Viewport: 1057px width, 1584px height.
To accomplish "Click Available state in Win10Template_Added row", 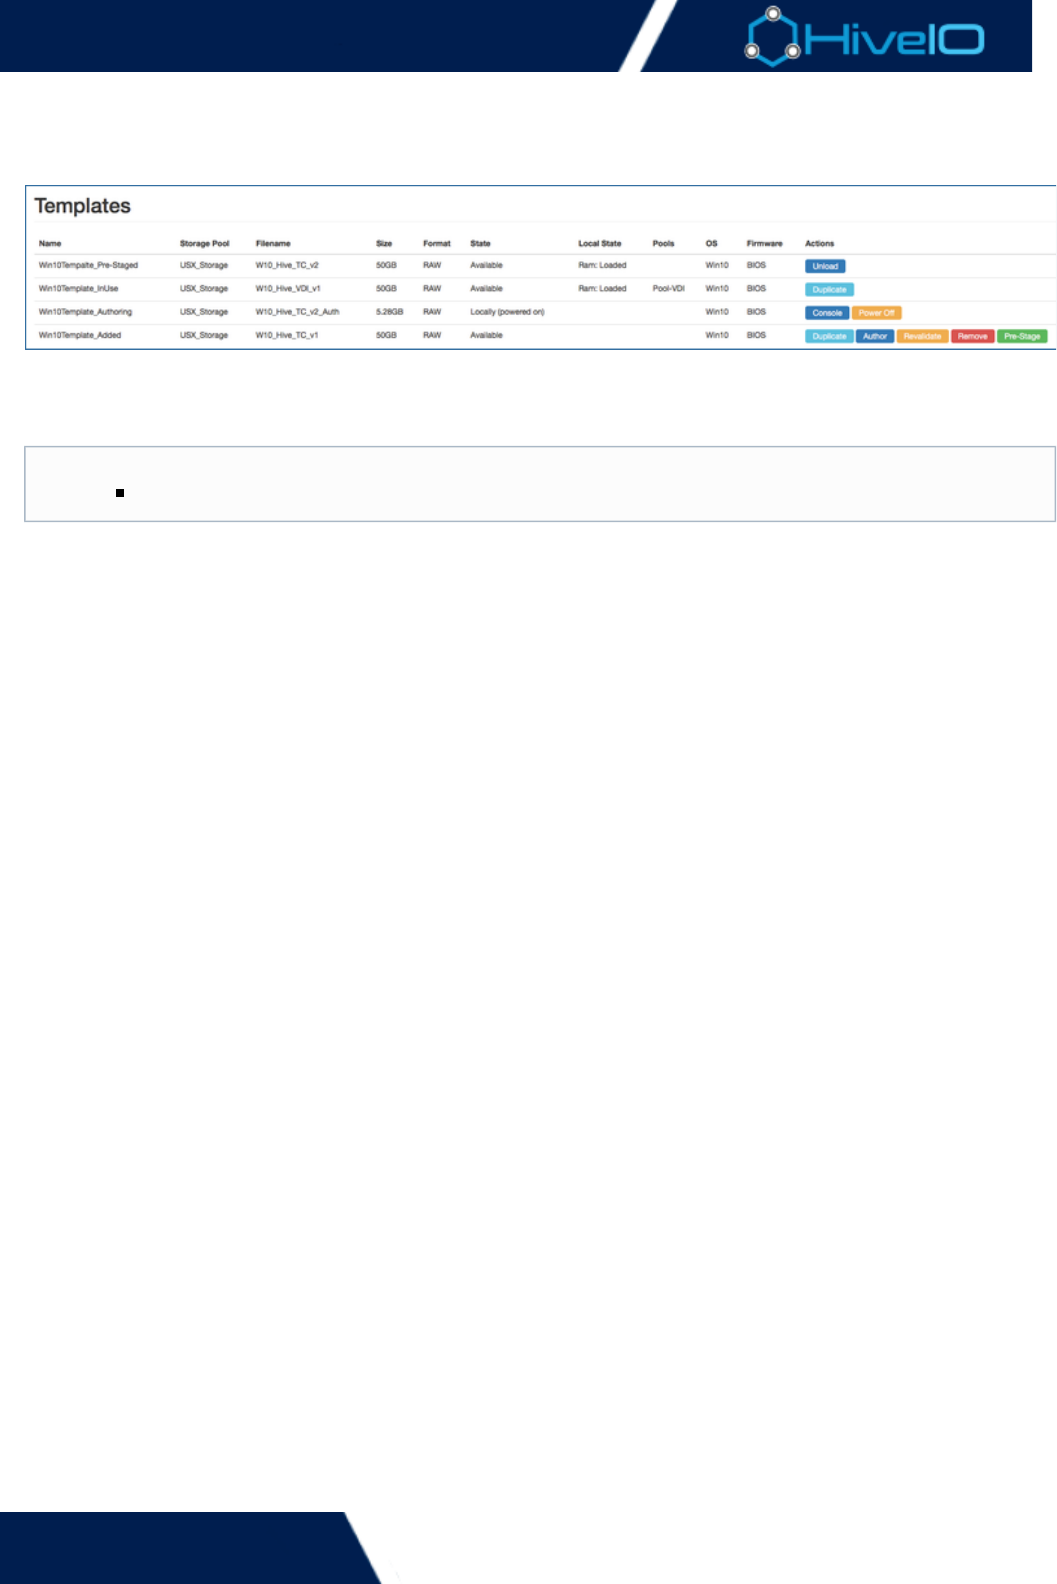I will pos(487,335).
